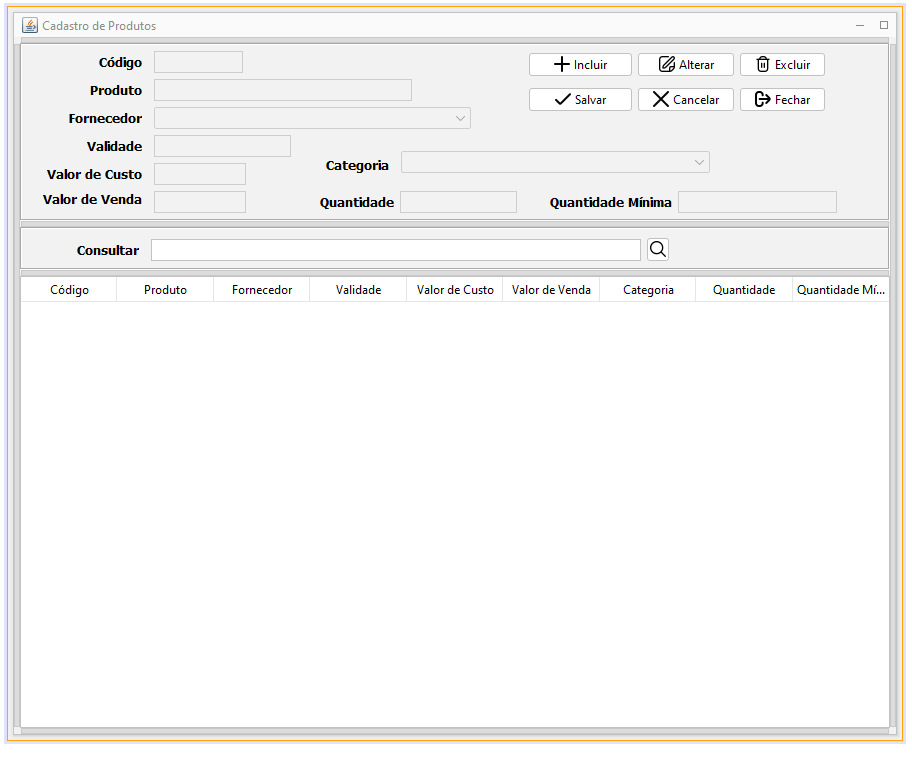
Task: Click the Fornecedor dropdown arrow
Action: 460,118
